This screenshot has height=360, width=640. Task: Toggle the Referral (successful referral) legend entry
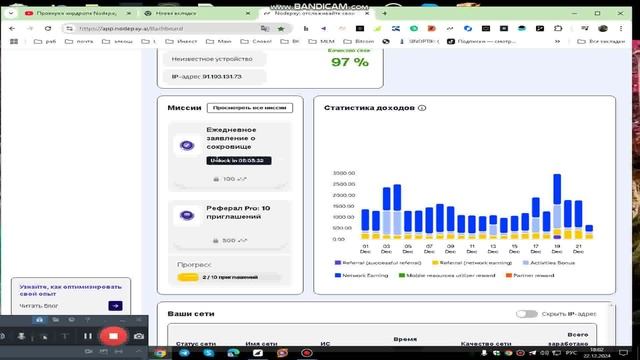click(x=378, y=263)
